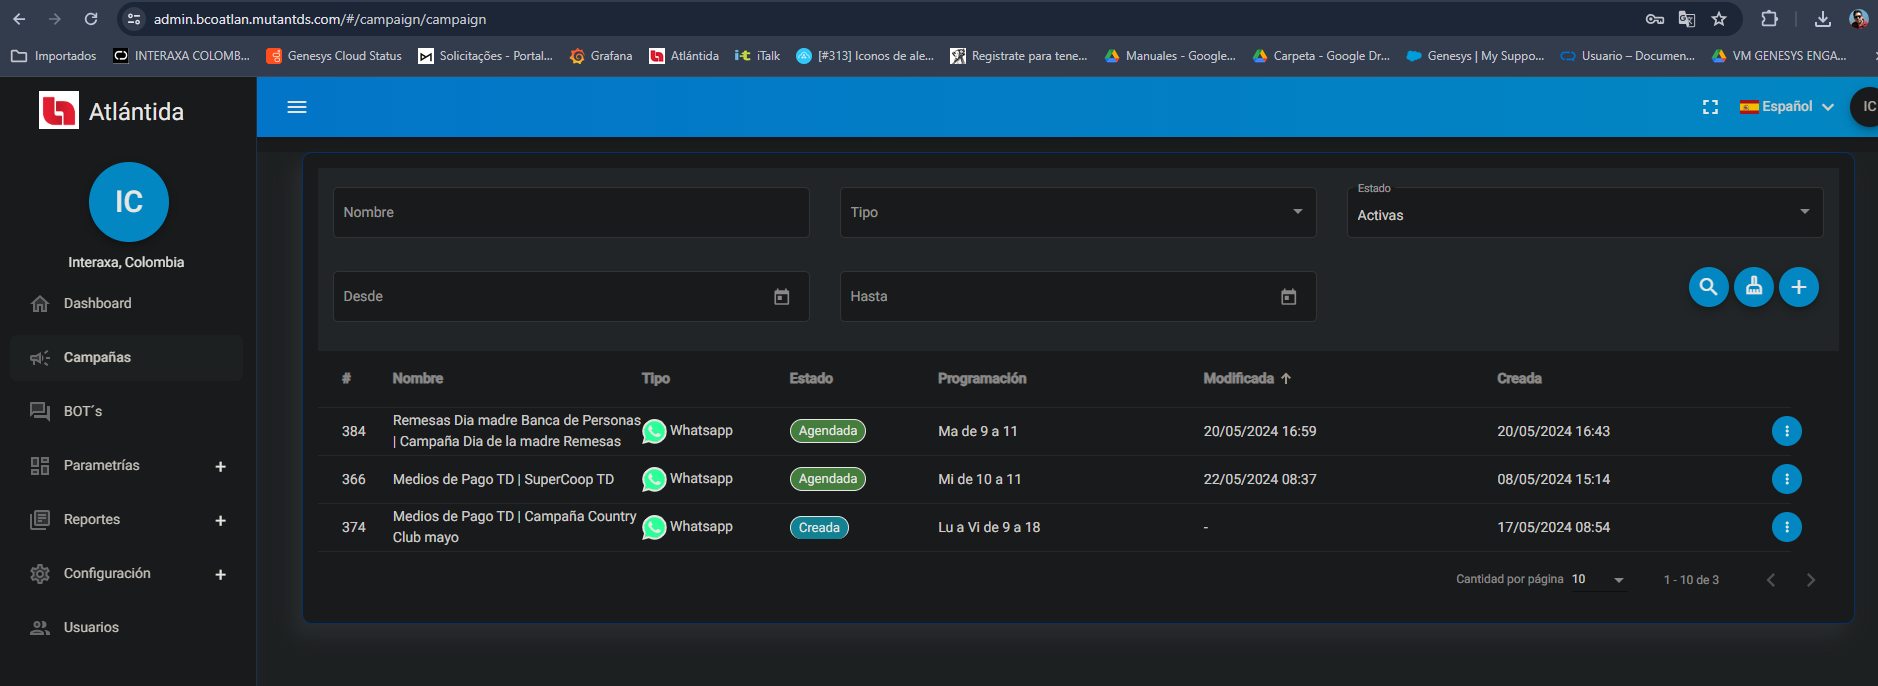Open actions menu for campaign 374

pos(1786,527)
